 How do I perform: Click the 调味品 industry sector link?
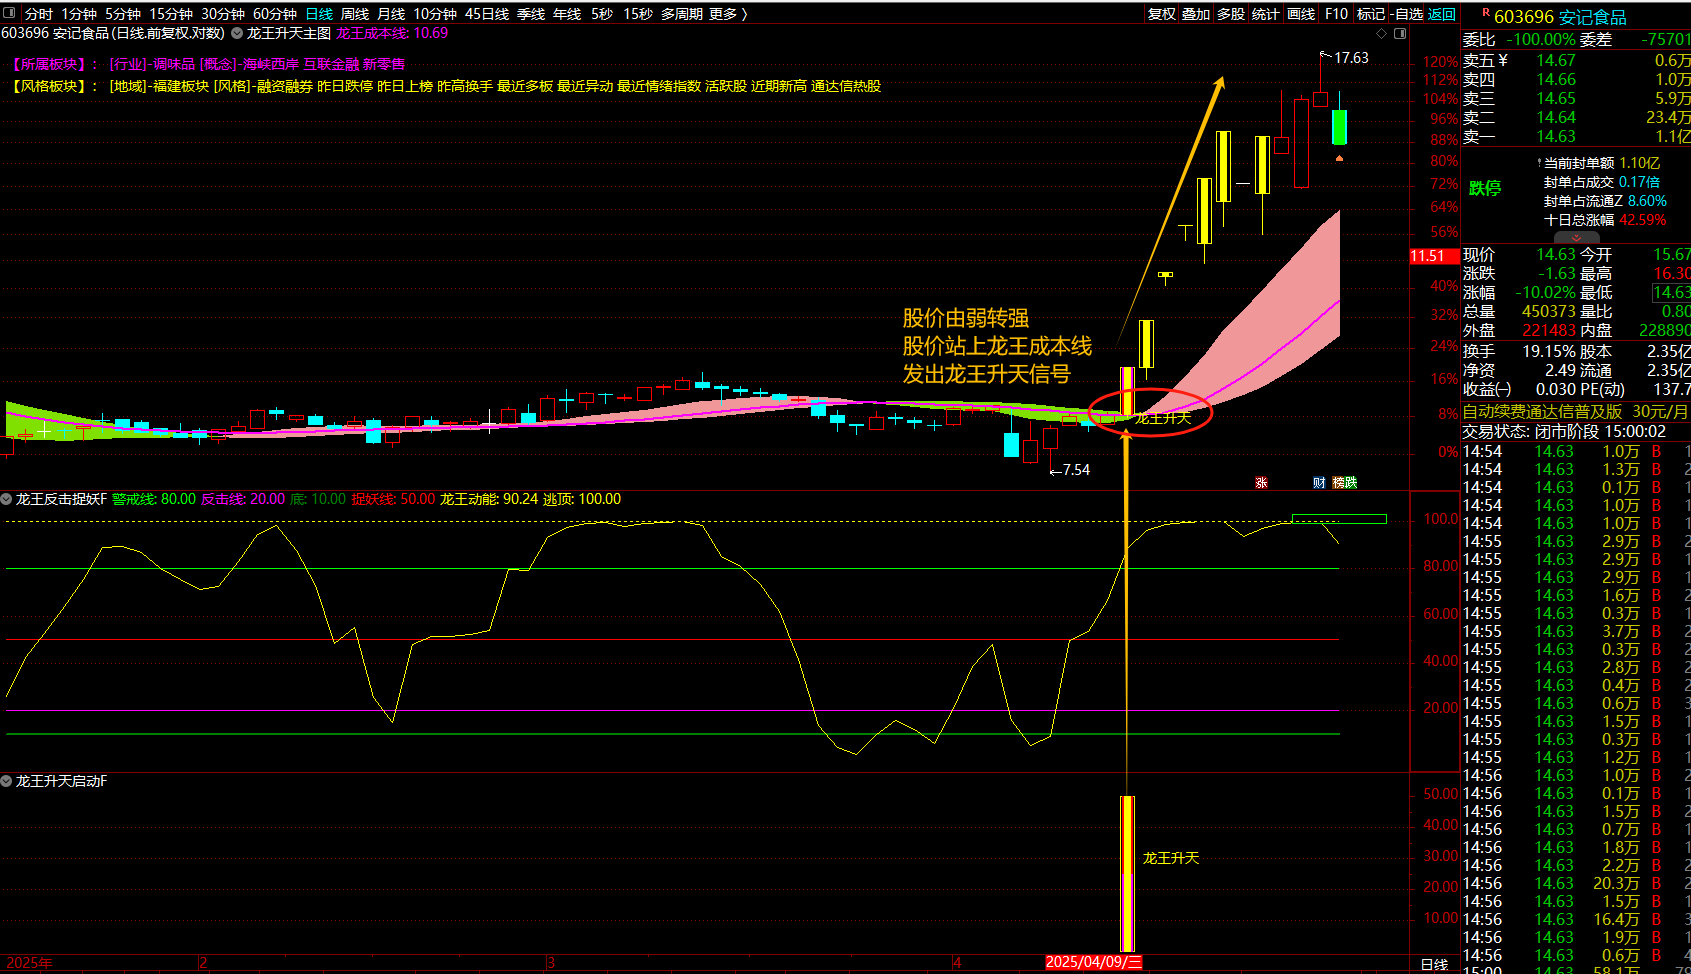(174, 64)
